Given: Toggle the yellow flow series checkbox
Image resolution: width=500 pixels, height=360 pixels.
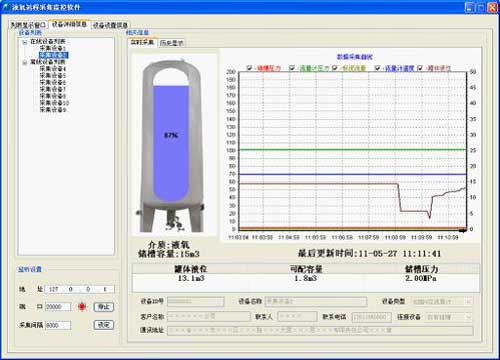Looking at the screenshot, I should pyautogui.click(x=335, y=68).
